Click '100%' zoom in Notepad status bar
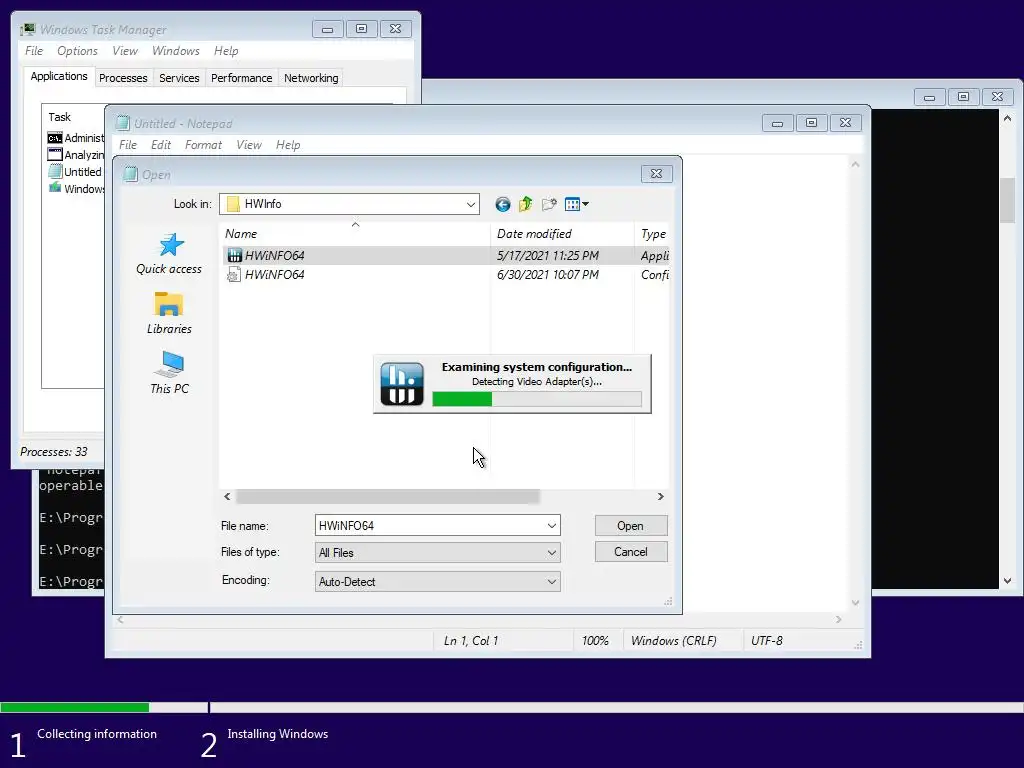1024x768 pixels. coord(595,641)
